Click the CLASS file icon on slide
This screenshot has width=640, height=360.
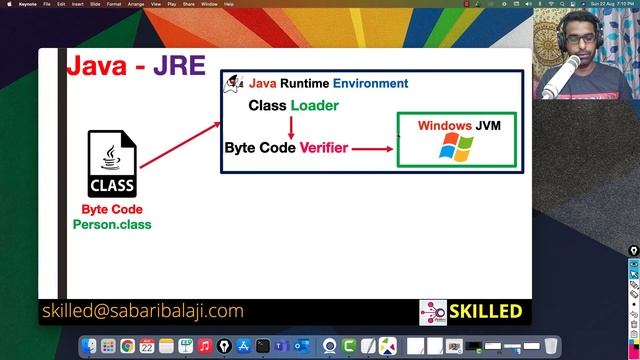point(112,164)
